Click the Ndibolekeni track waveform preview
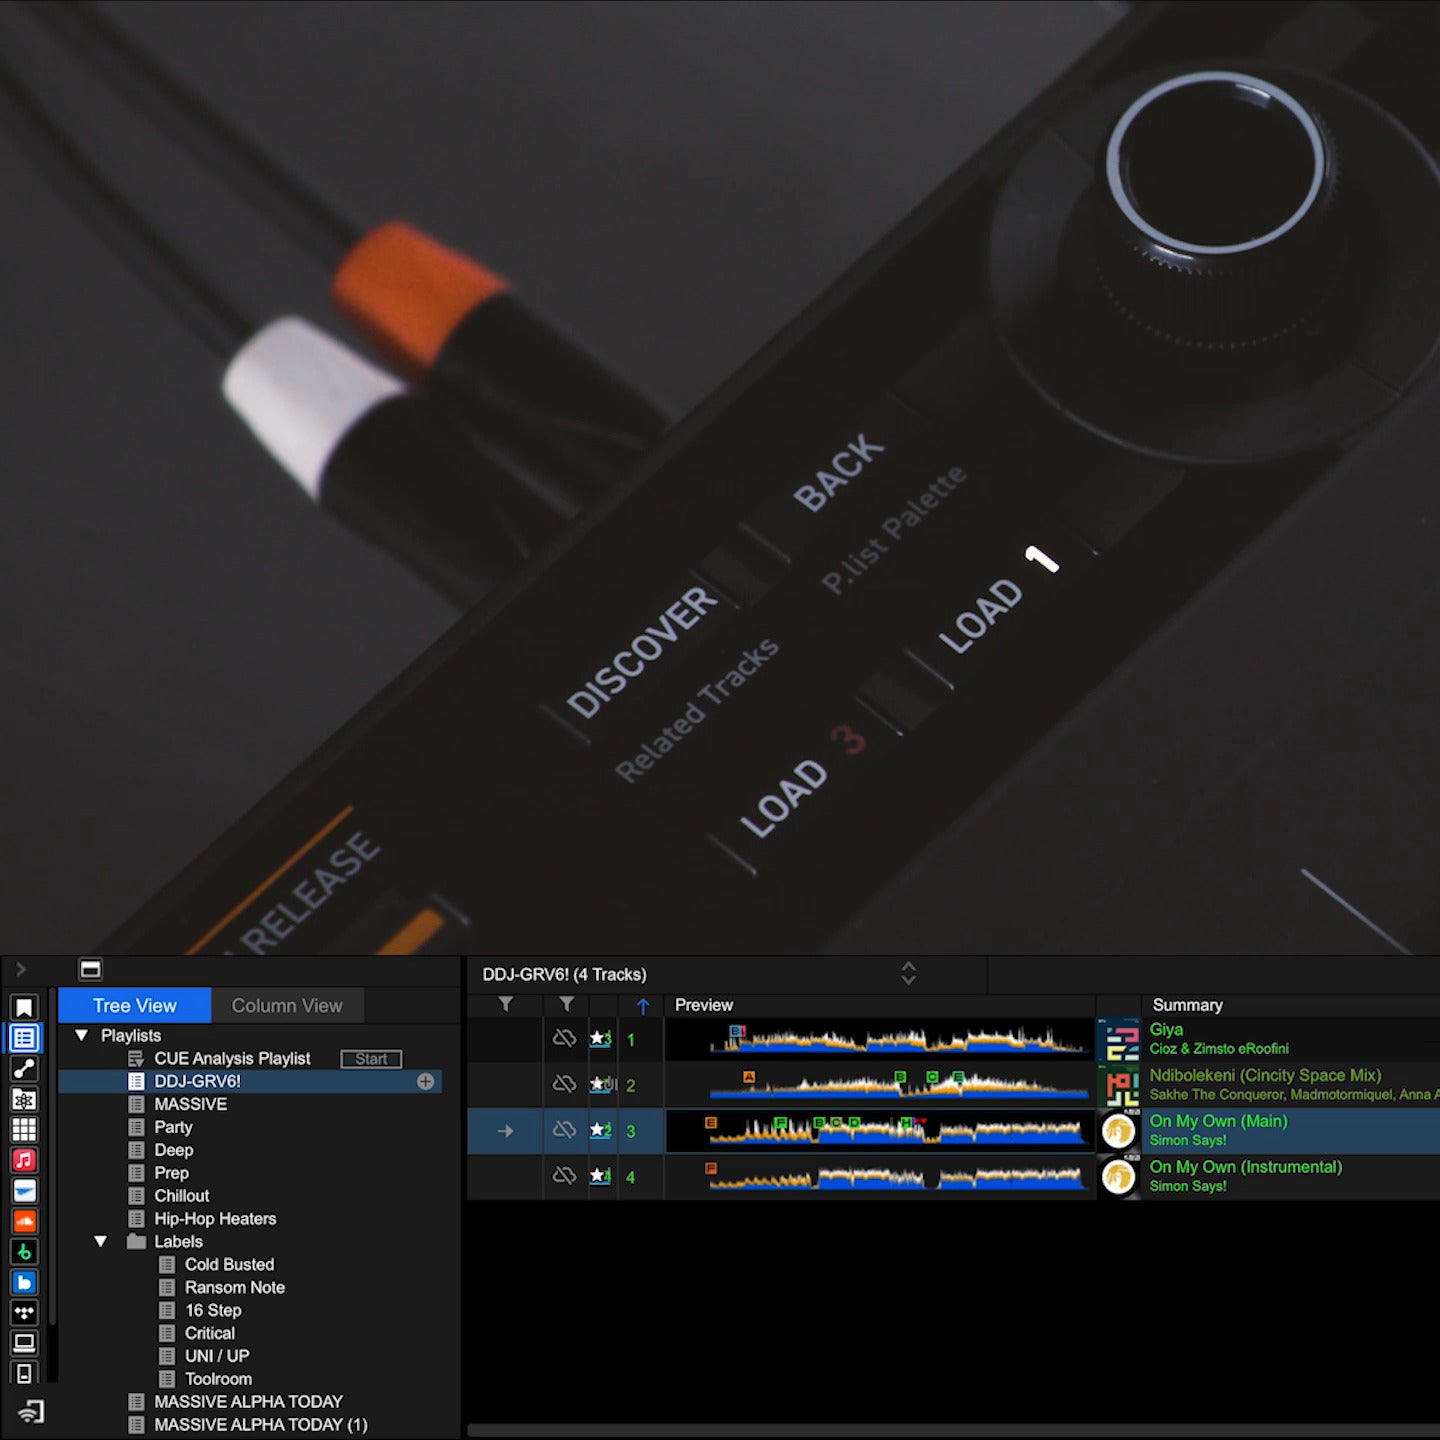This screenshot has width=1440, height=1440. click(x=880, y=1085)
